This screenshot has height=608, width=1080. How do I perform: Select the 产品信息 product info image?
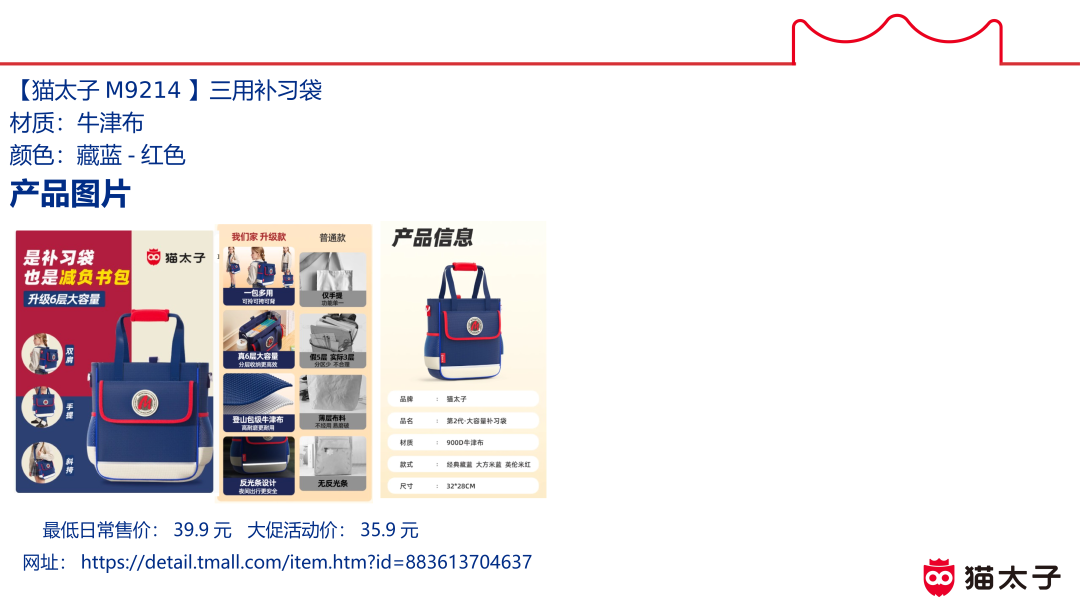464,360
